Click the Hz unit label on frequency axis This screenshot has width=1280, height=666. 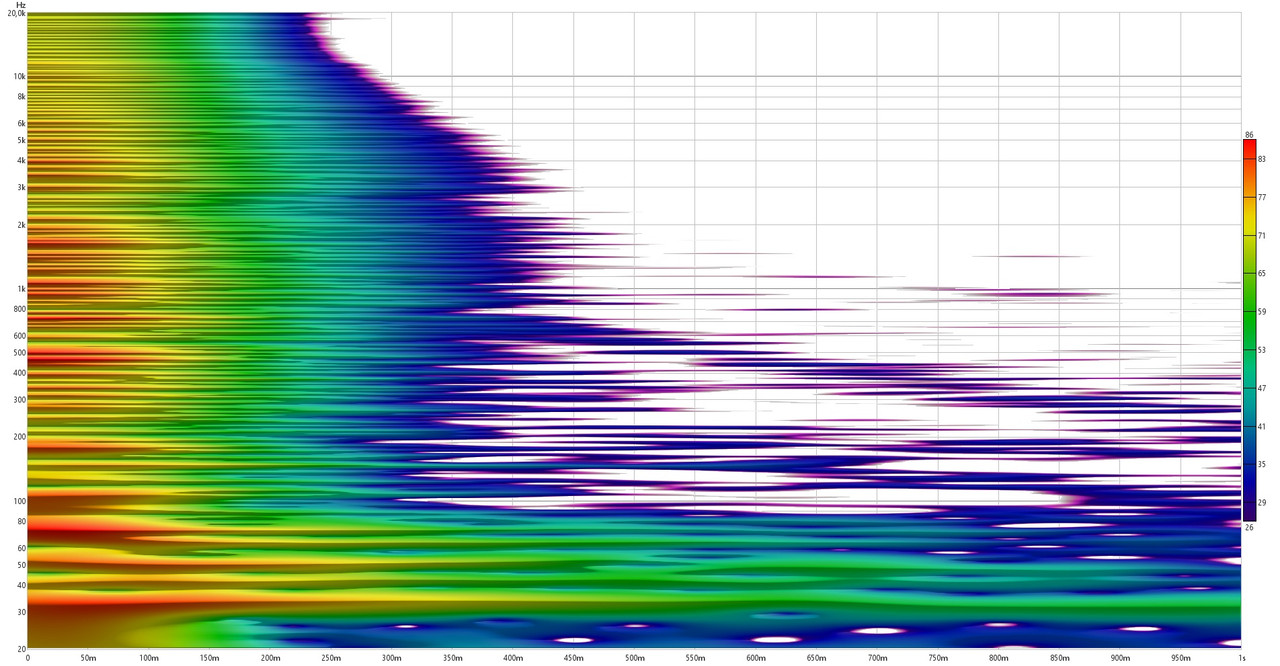pos(20,5)
